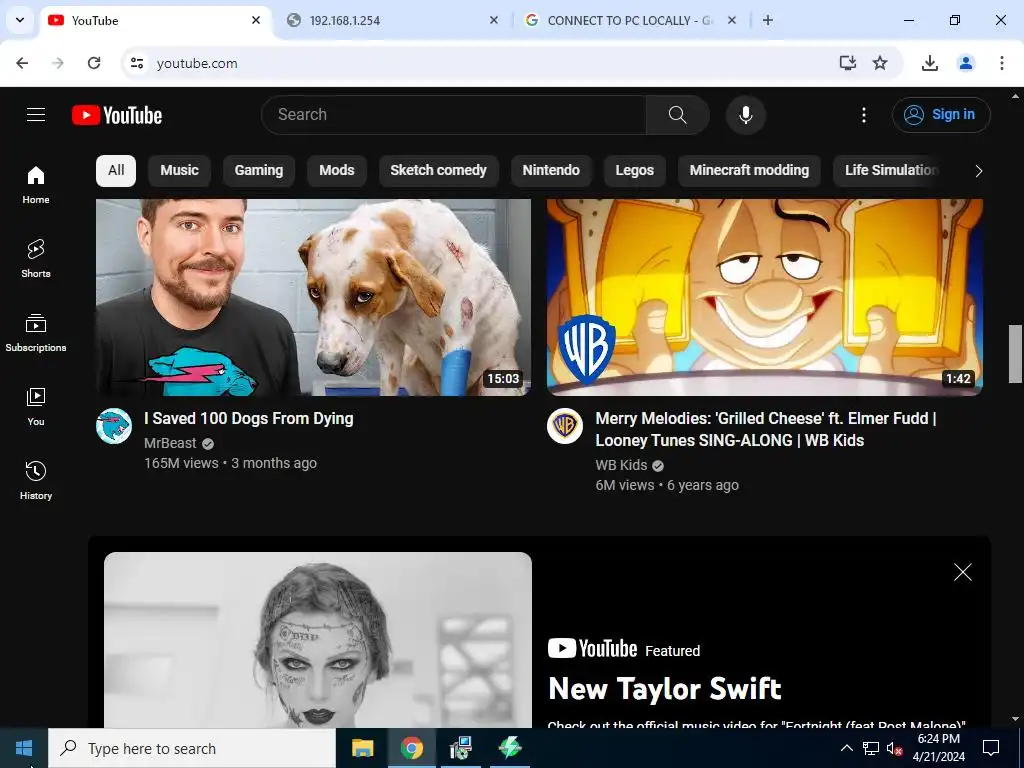Show hidden system tray icons

846,748
